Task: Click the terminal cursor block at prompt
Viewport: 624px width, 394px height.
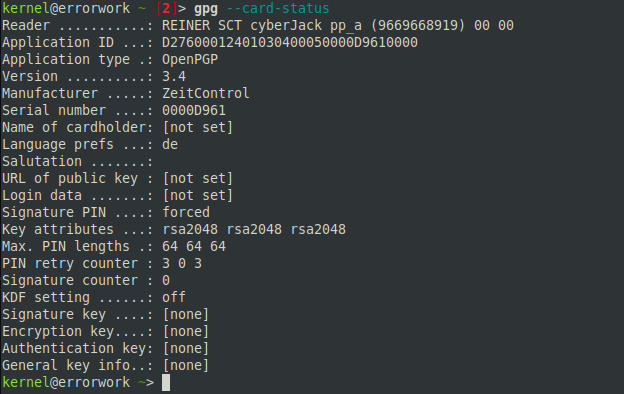Action: [x=166, y=382]
